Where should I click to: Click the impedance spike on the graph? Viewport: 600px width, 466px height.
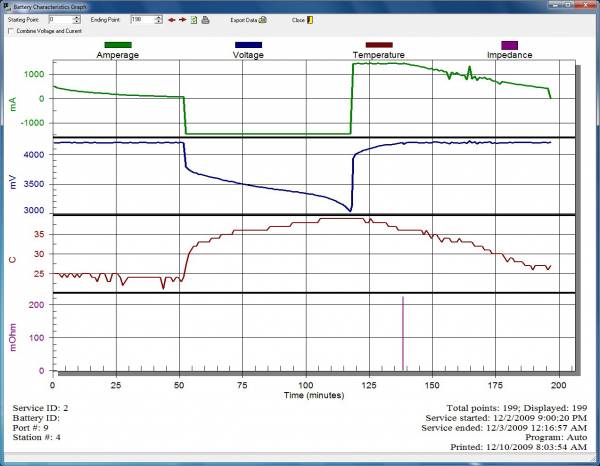403,333
